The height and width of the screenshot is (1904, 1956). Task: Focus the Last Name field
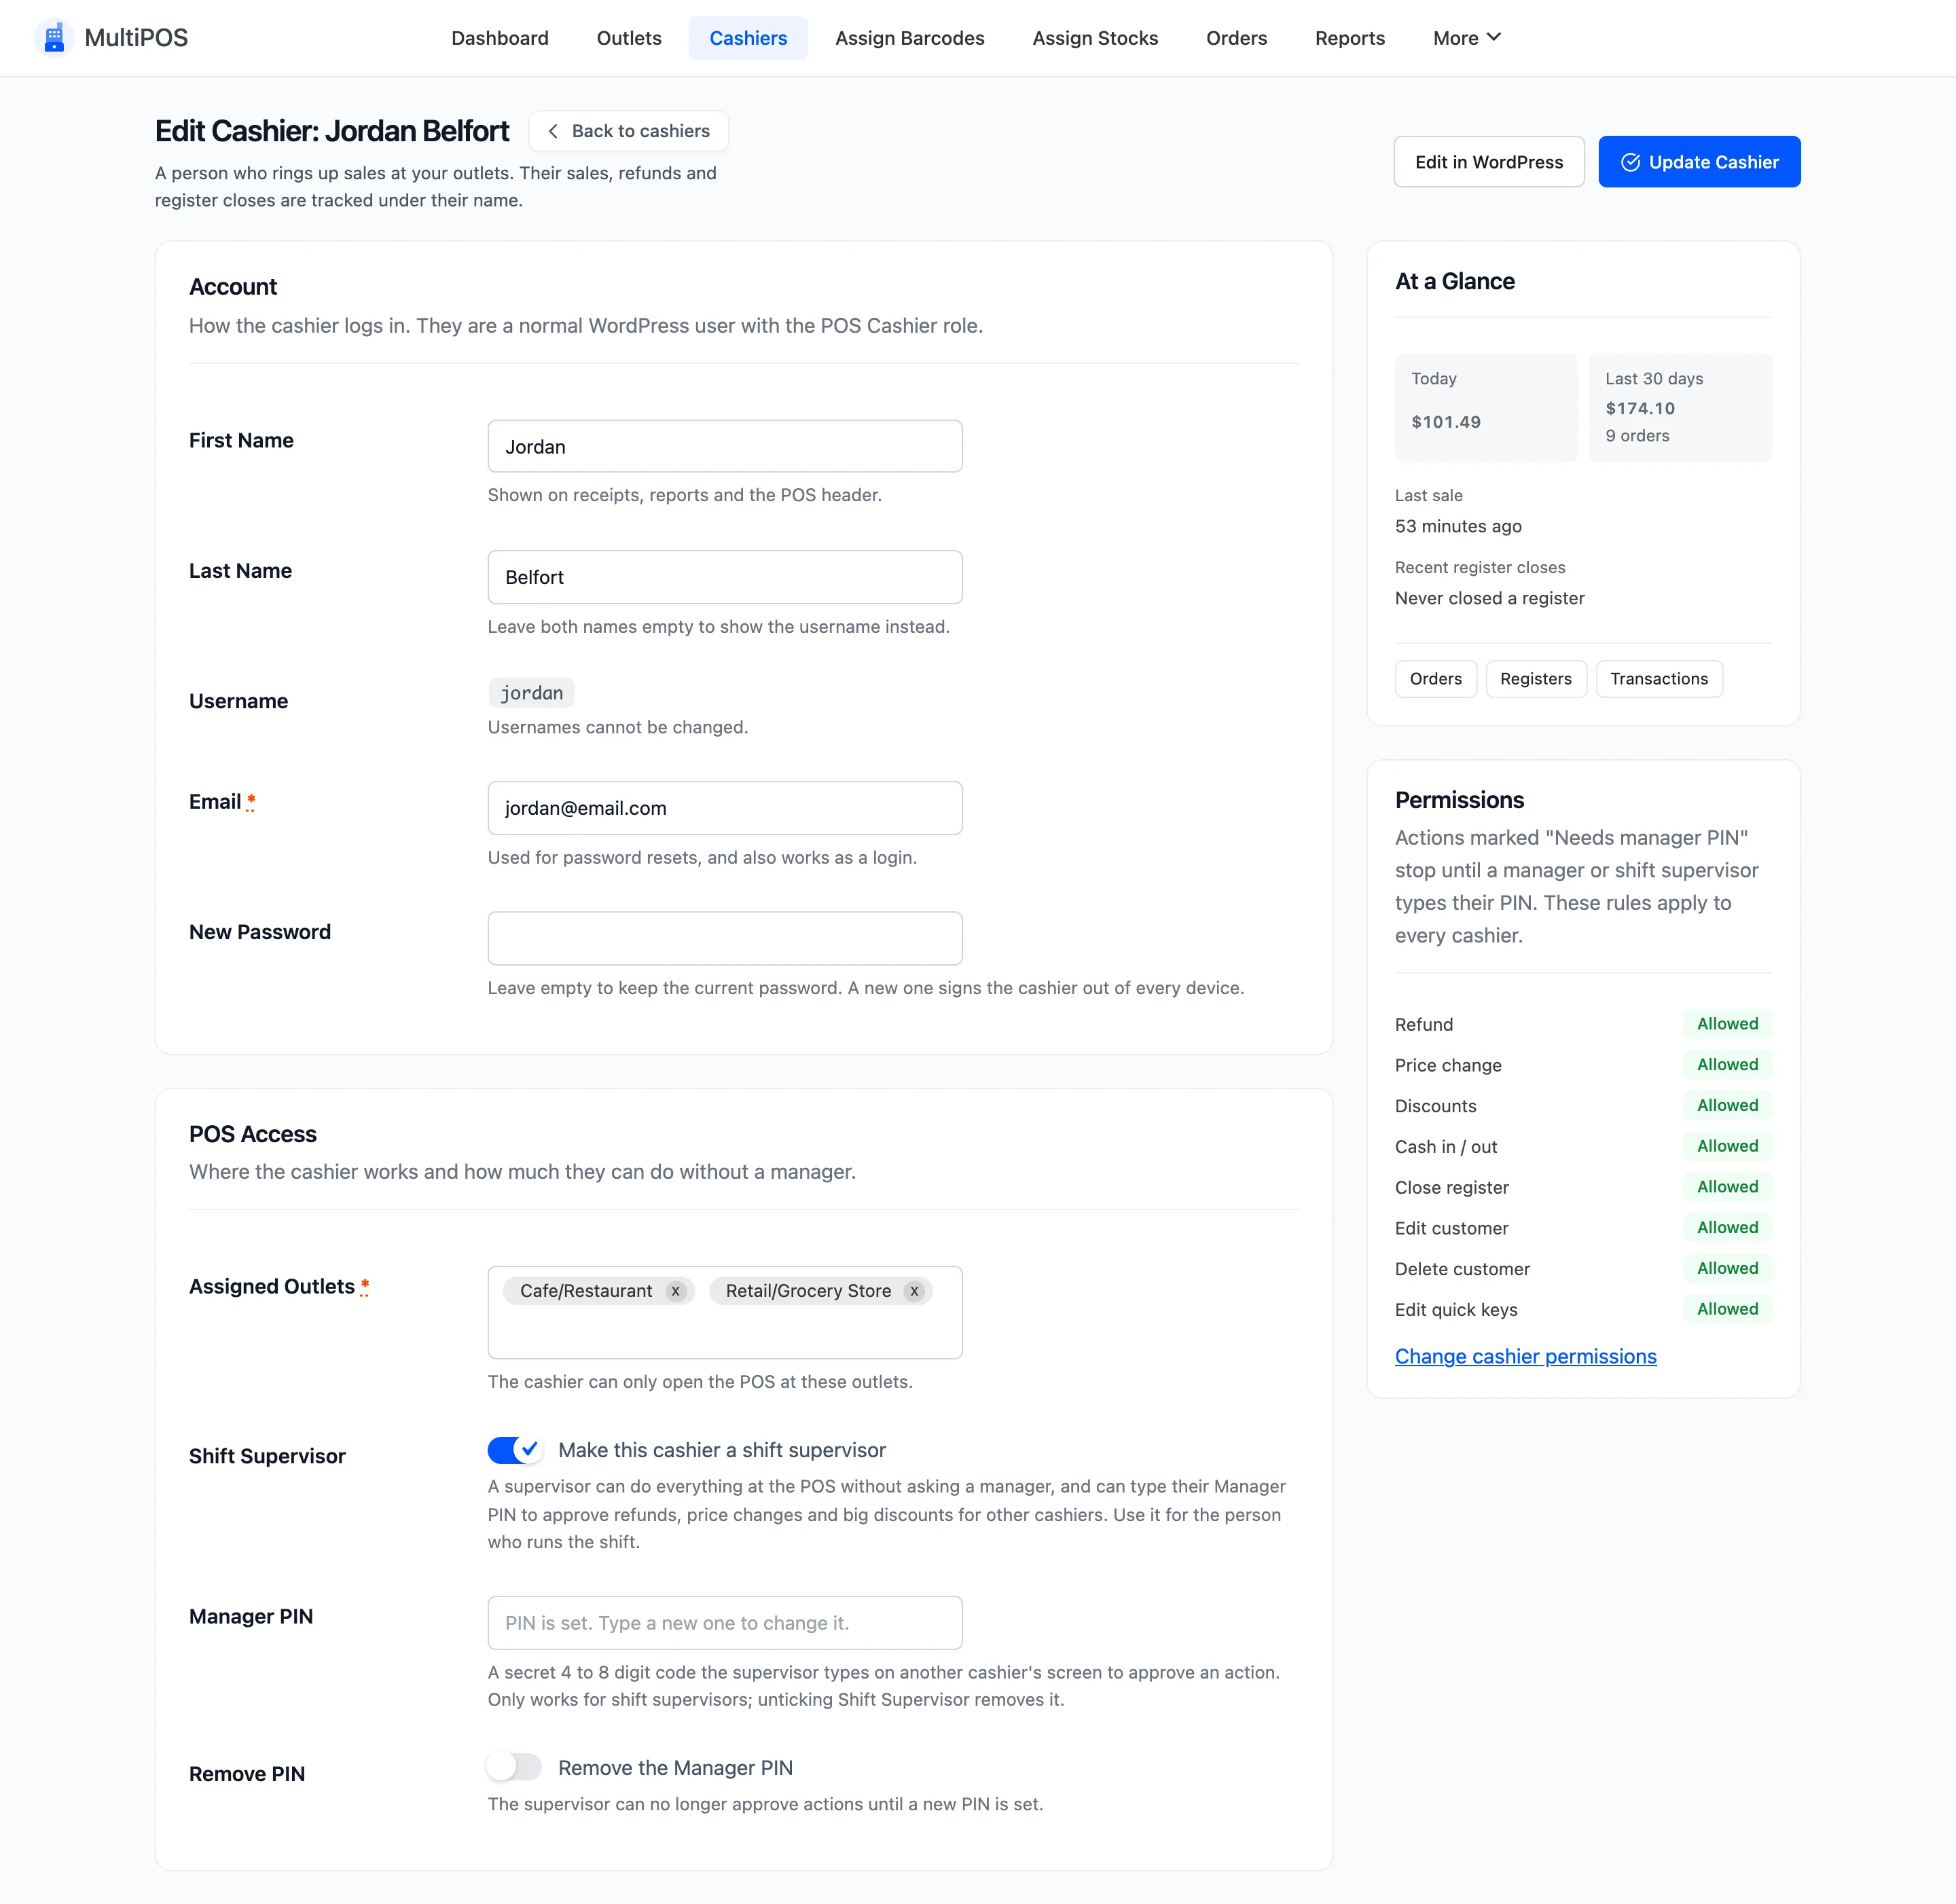(x=725, y=577)
